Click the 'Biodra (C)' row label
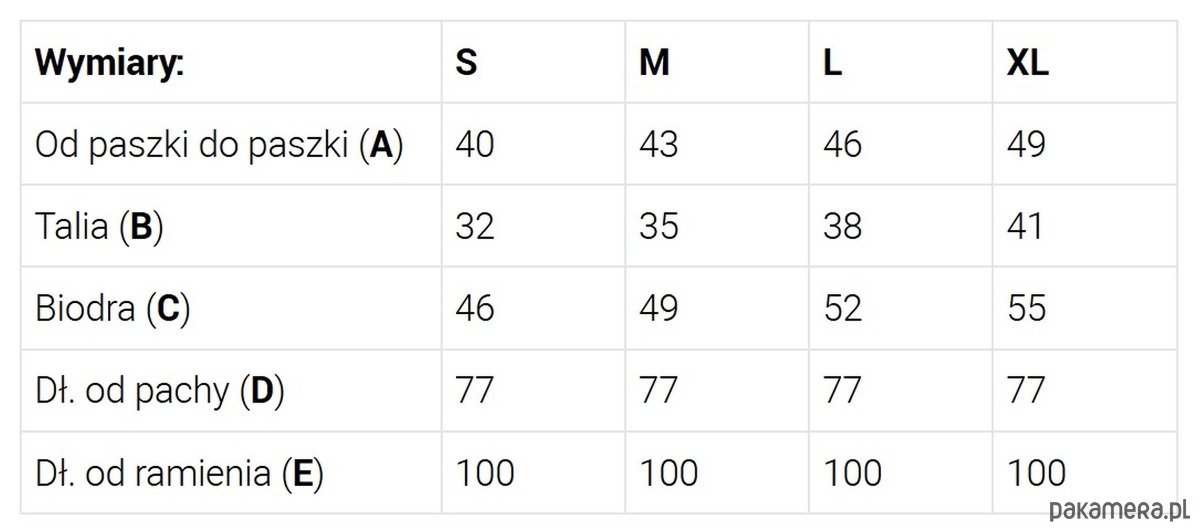 [113, 308]
